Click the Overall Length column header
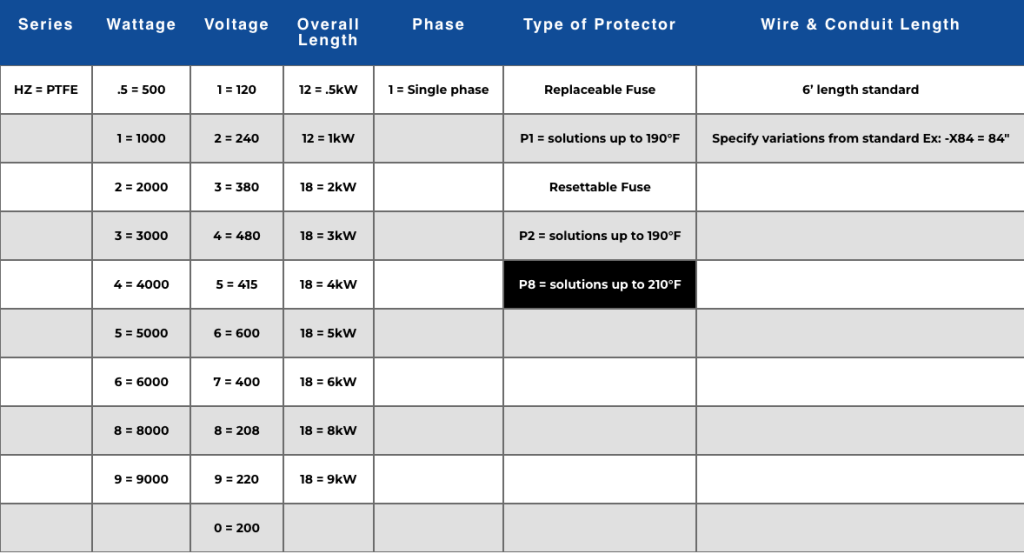 tap(328, 32)
